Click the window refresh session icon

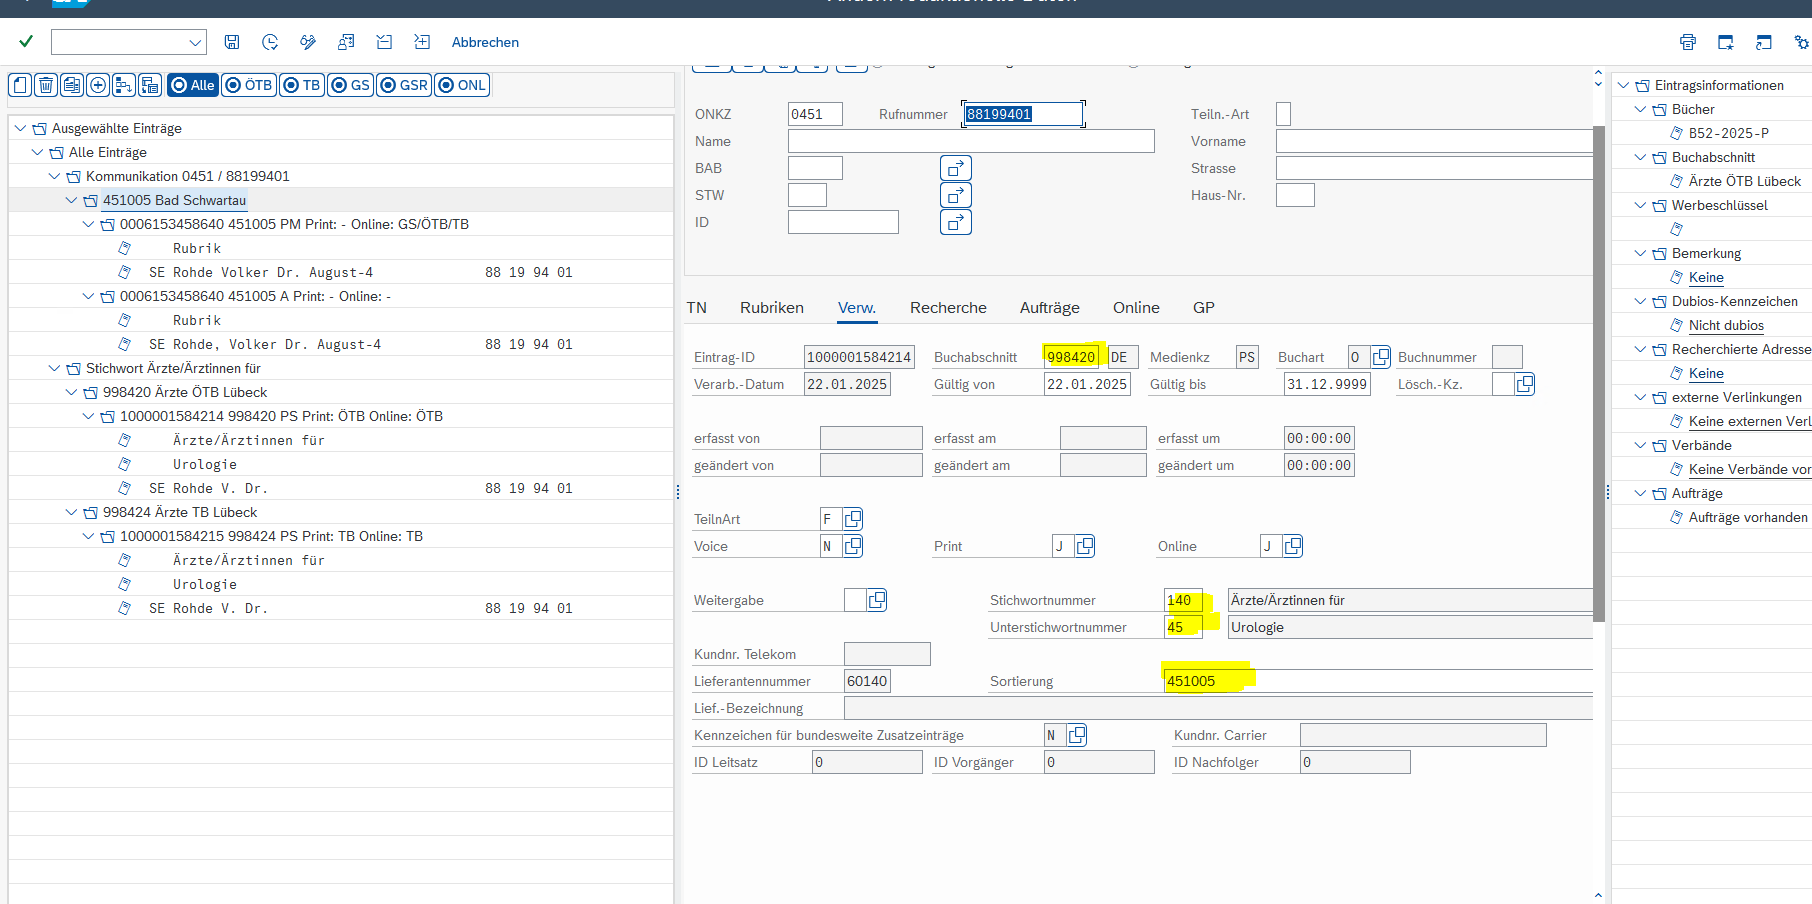[x=1764, y=42]
